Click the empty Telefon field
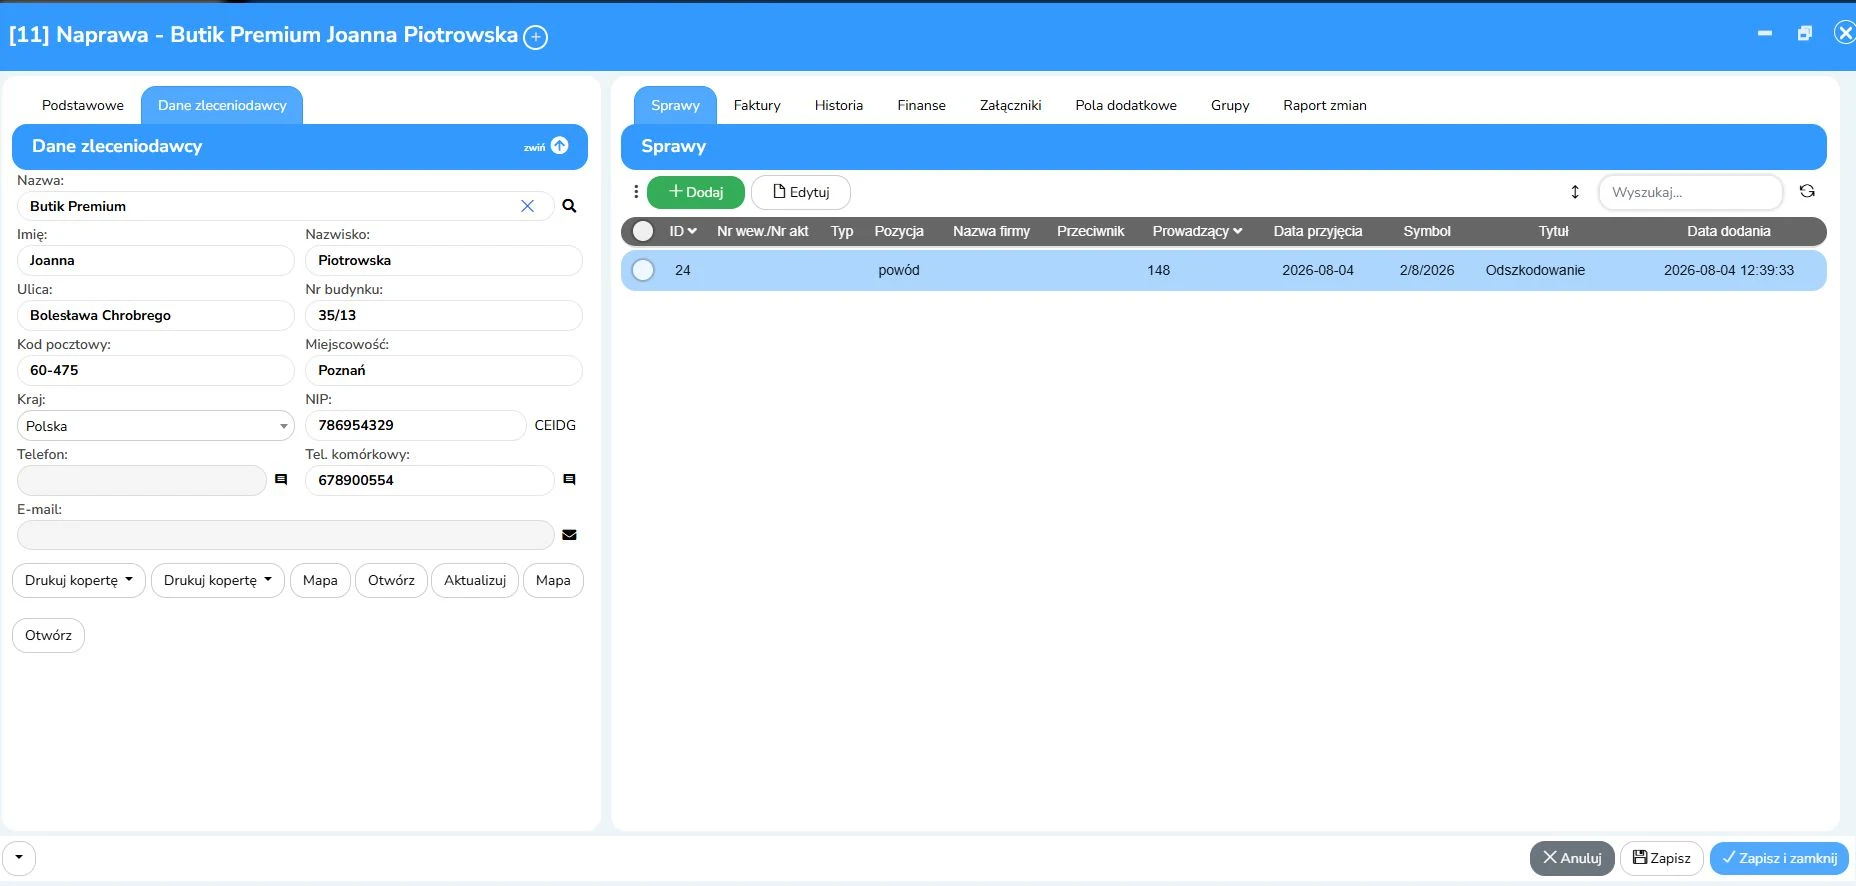 tap(142, 480)
